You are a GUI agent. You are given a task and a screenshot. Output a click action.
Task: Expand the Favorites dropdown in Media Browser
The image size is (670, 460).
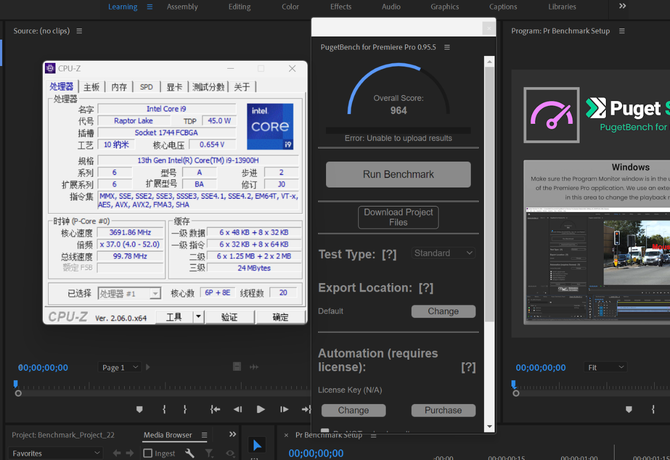[x=56, y=453]
